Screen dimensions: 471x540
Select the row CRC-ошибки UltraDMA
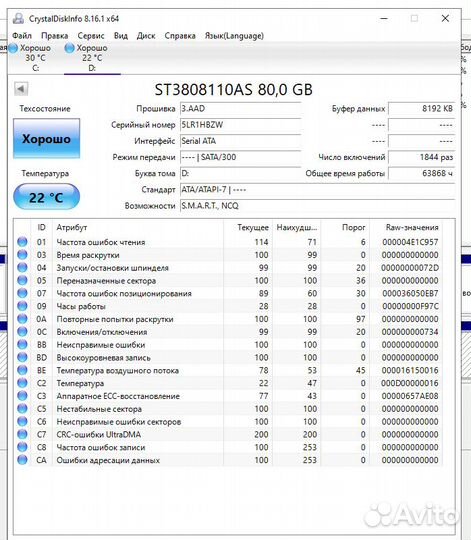pos(228,434)
